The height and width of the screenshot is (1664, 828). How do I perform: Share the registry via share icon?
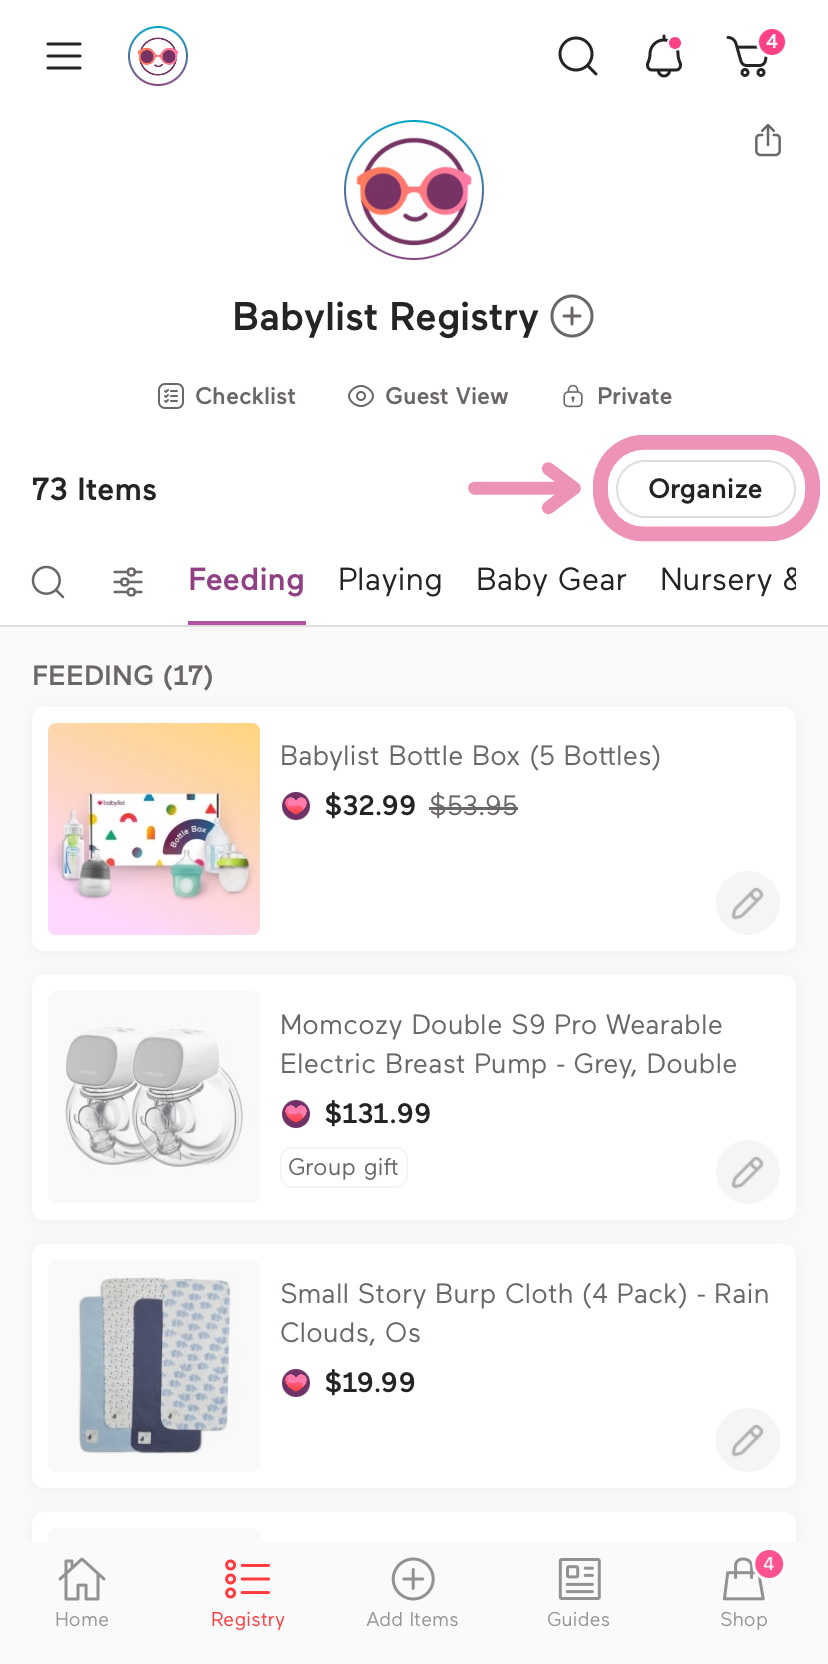coord(768,141)
